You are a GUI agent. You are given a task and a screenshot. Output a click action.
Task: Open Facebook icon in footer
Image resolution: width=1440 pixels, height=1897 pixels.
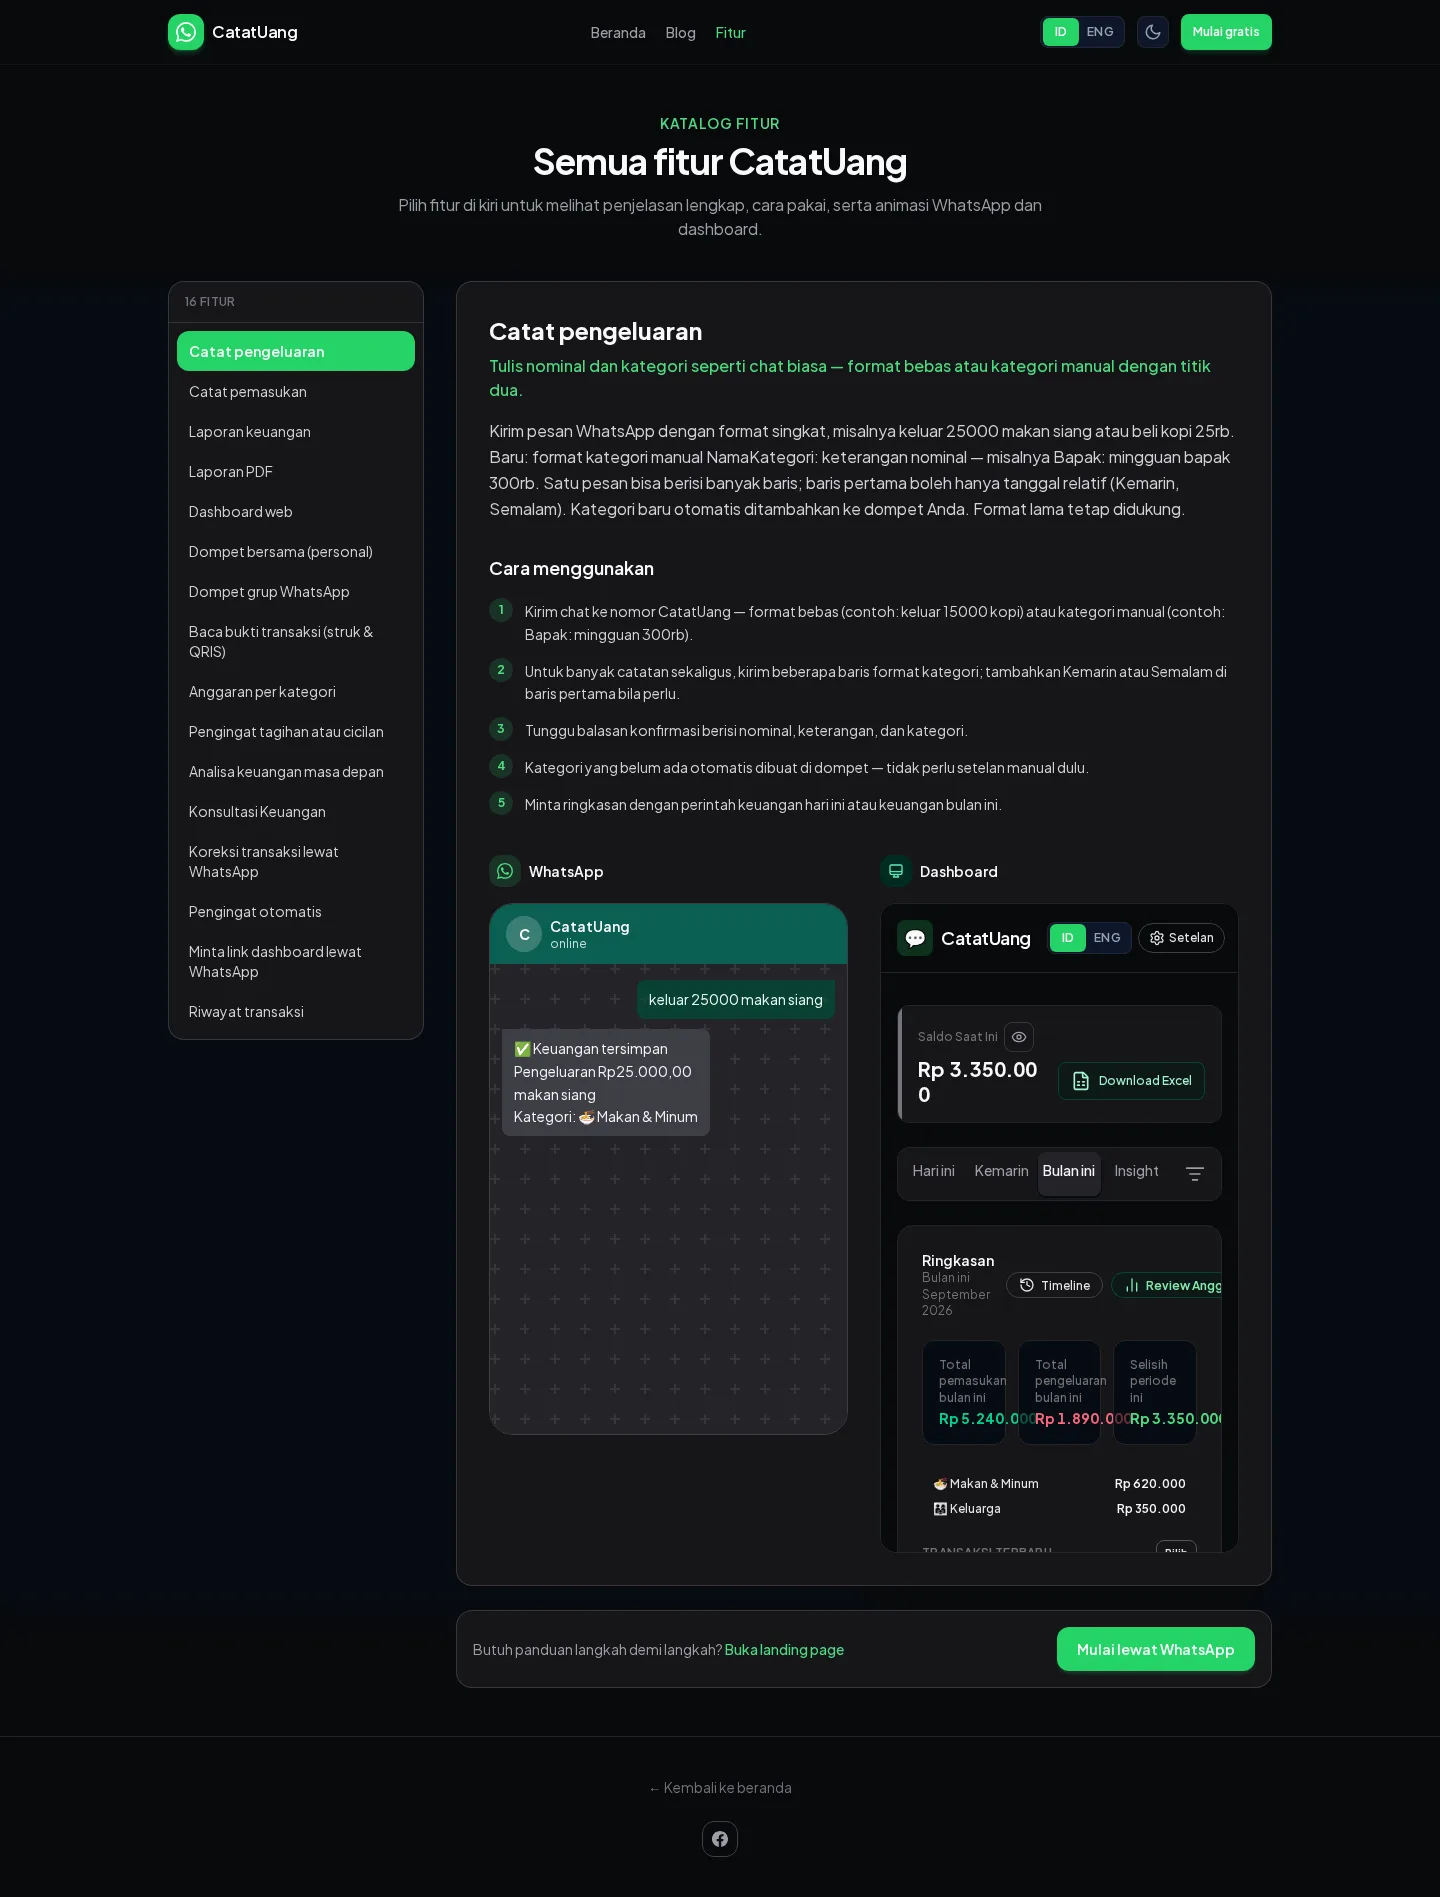[720, 1839]
